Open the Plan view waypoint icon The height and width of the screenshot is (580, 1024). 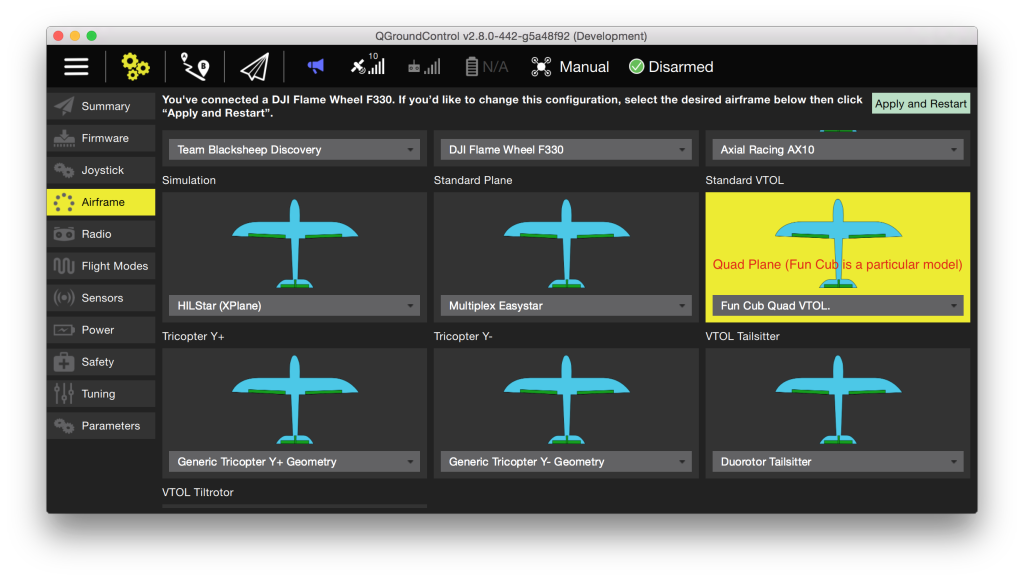194,66
